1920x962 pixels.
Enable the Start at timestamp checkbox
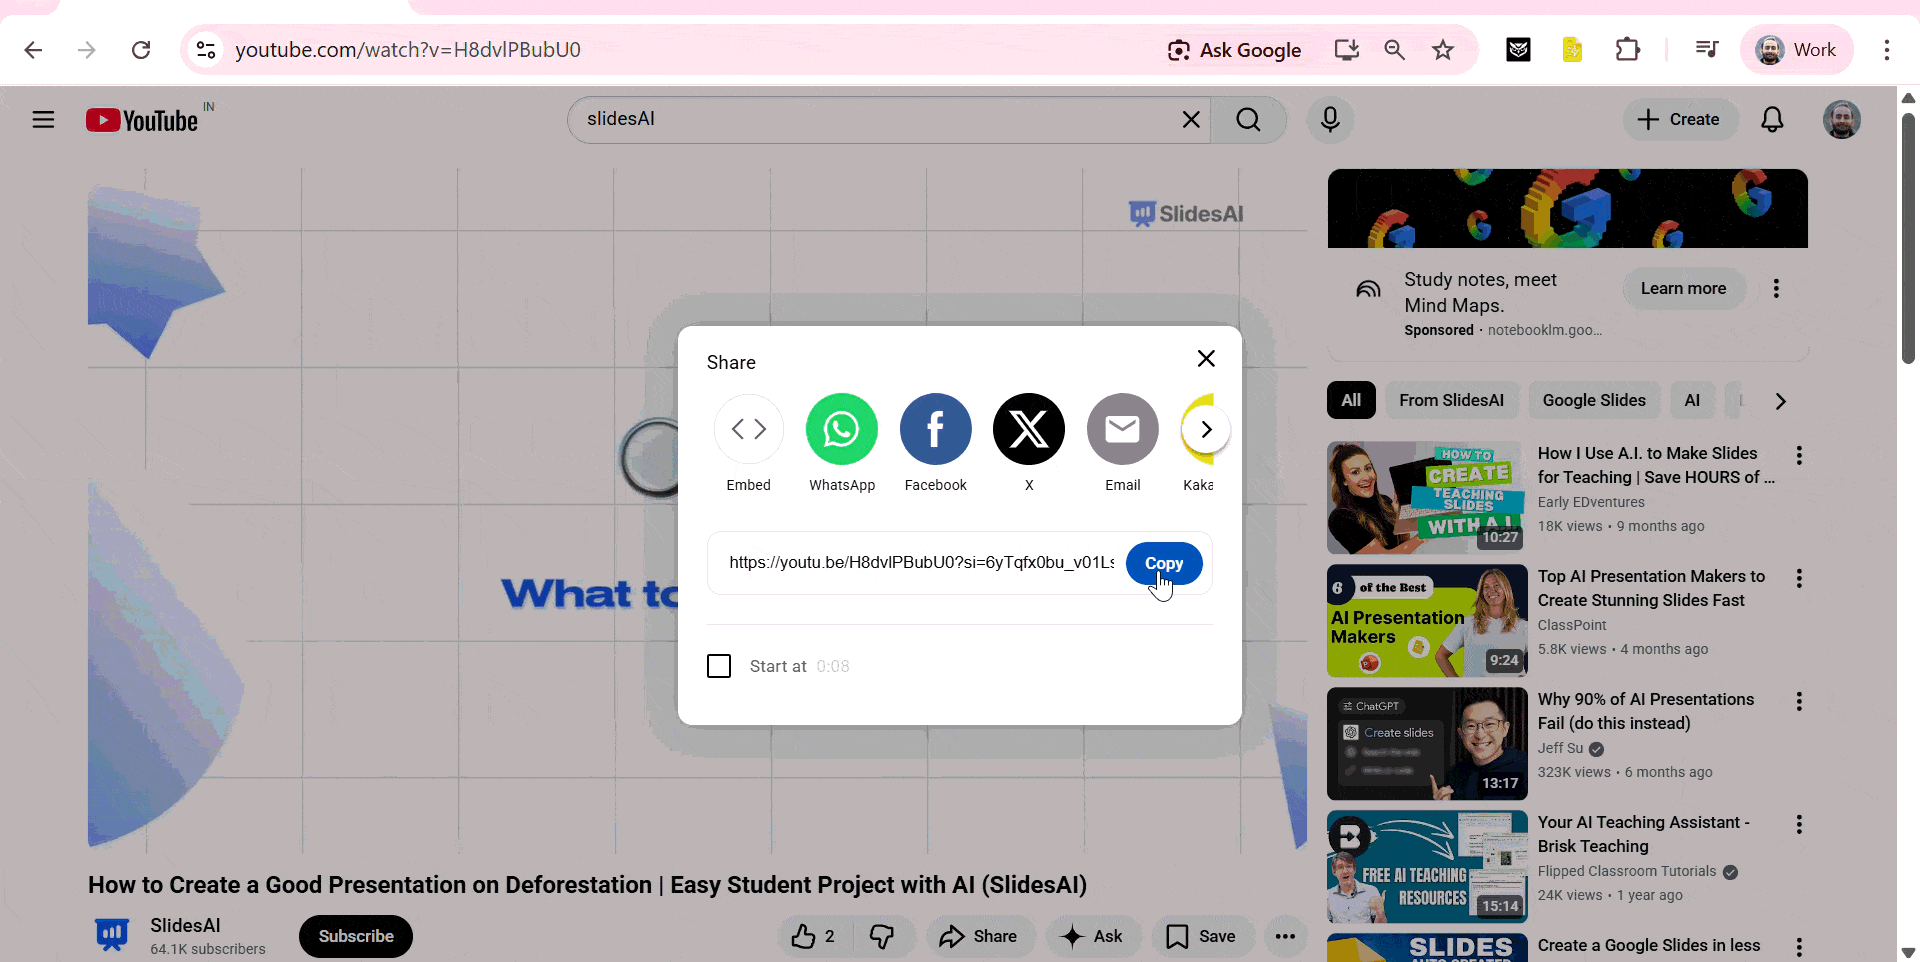[x=719, y=665]
